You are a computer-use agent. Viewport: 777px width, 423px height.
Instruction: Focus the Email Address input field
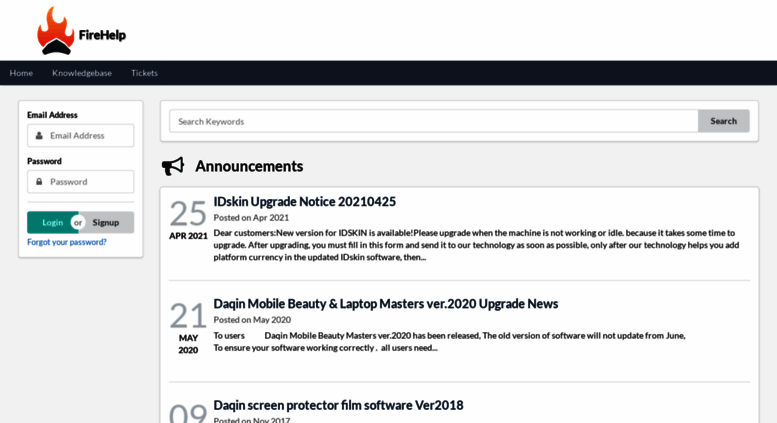click(80, 136)
